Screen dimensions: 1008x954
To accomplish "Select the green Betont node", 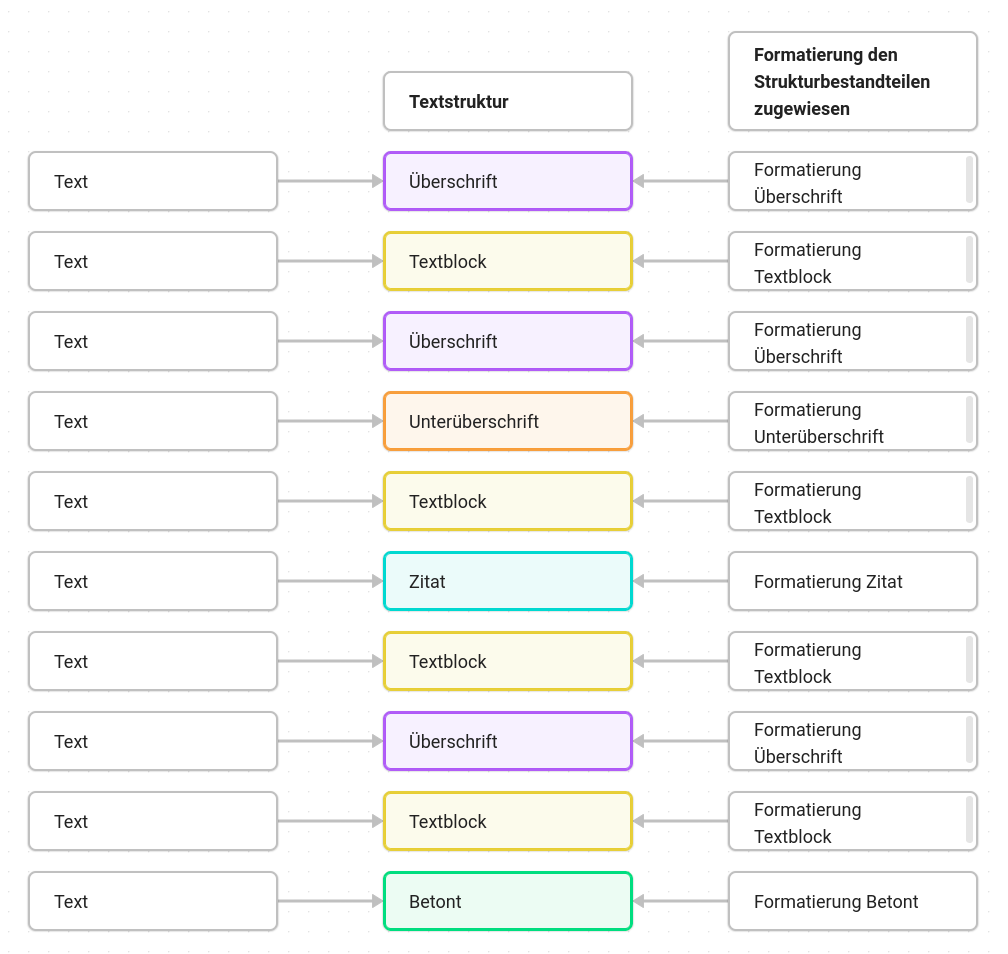I will point(508,901).
